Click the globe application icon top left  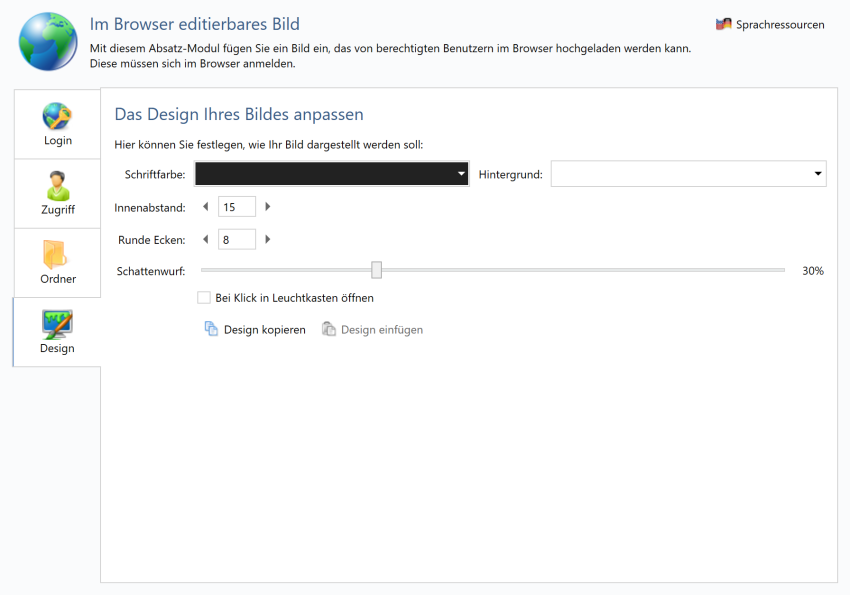click(47, 42)
